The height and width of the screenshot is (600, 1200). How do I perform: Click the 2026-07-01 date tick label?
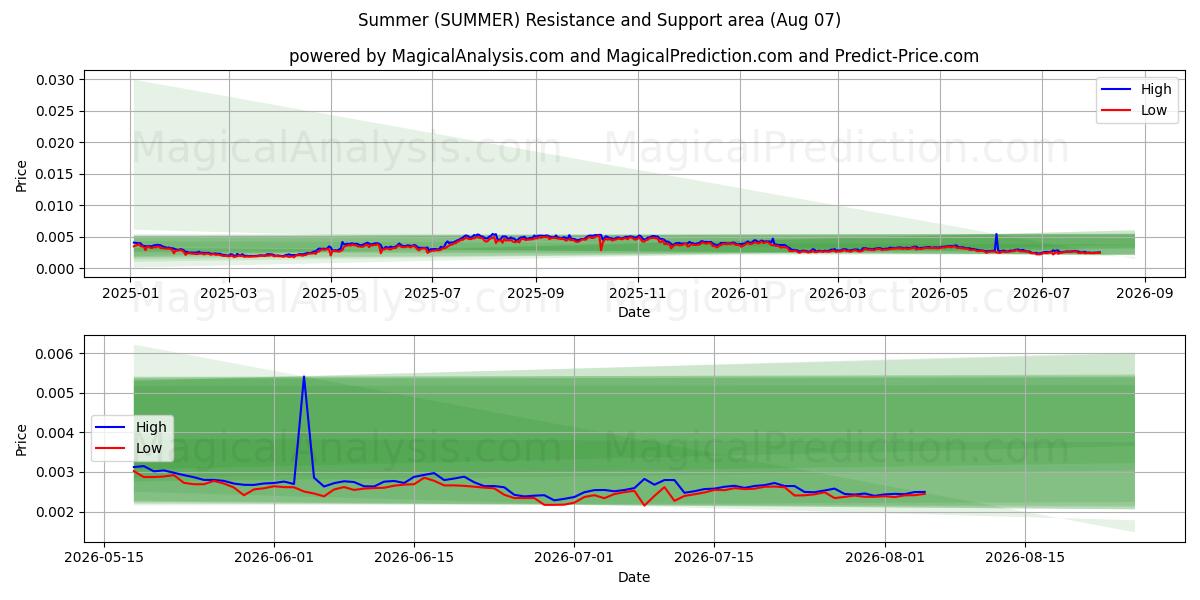click(575, 559)
